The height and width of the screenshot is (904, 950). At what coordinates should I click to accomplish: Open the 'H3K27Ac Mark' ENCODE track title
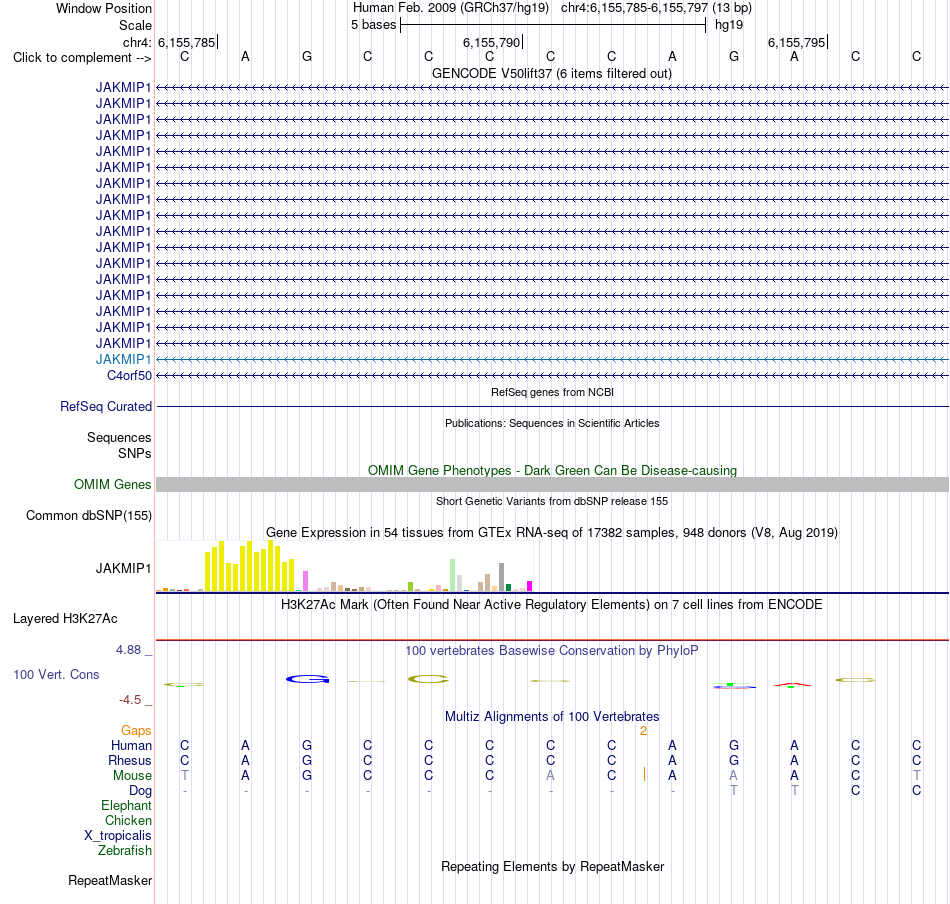coord(551,605)
